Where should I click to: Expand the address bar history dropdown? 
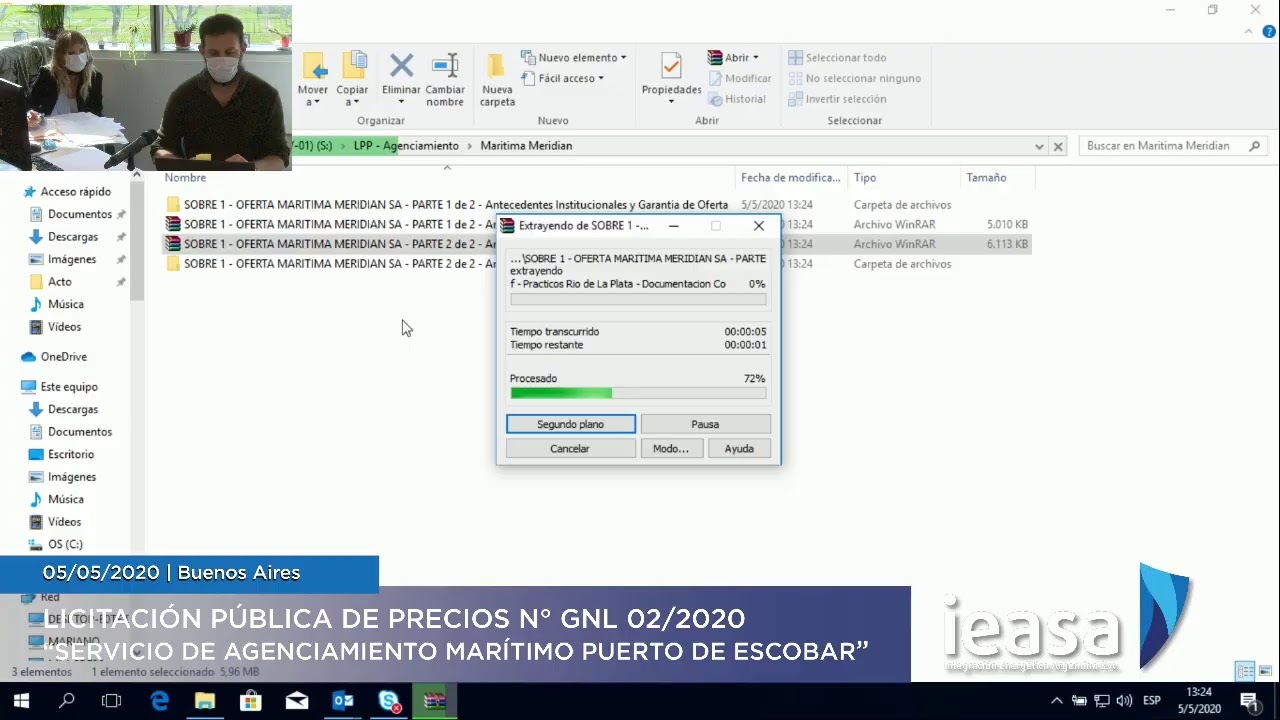pyautogui.click(x=1040, y=146)
